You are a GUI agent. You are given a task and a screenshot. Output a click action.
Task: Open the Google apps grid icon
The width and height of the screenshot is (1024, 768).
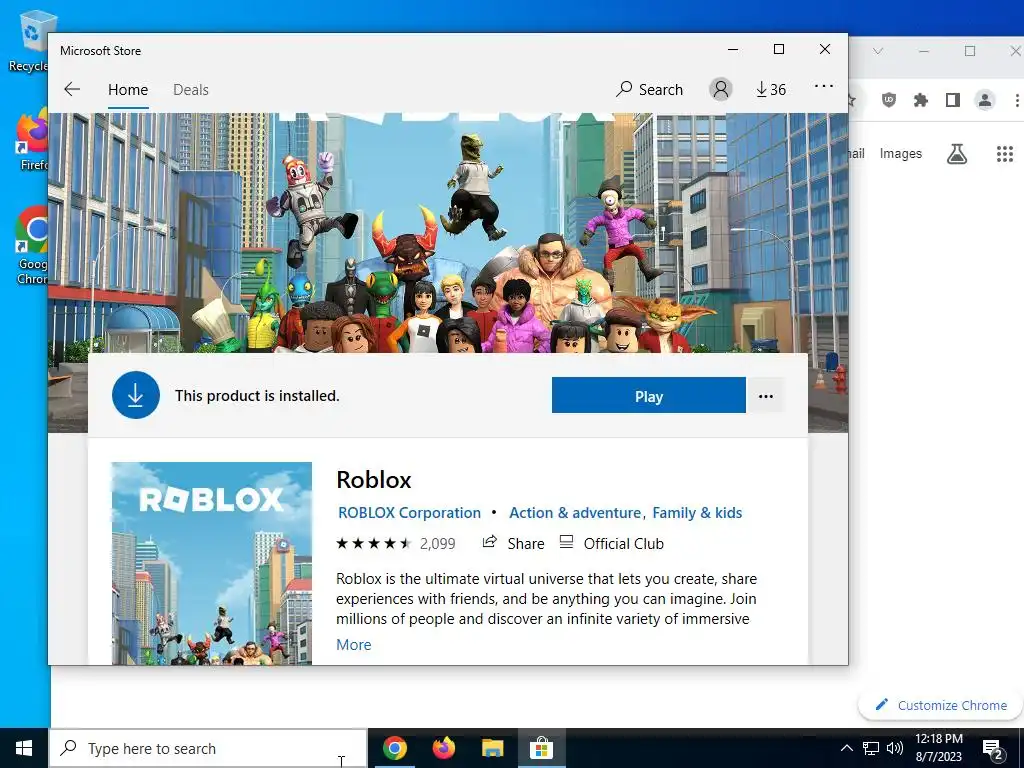pyautogui.click(x=1004, y=154)
